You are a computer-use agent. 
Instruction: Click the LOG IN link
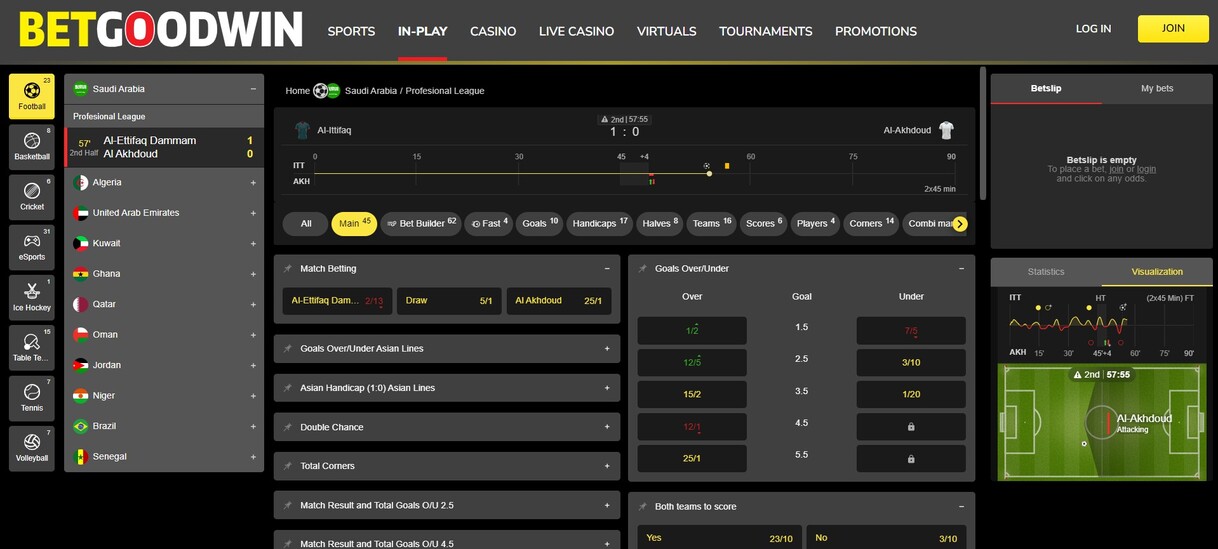tap(1093, 29)
